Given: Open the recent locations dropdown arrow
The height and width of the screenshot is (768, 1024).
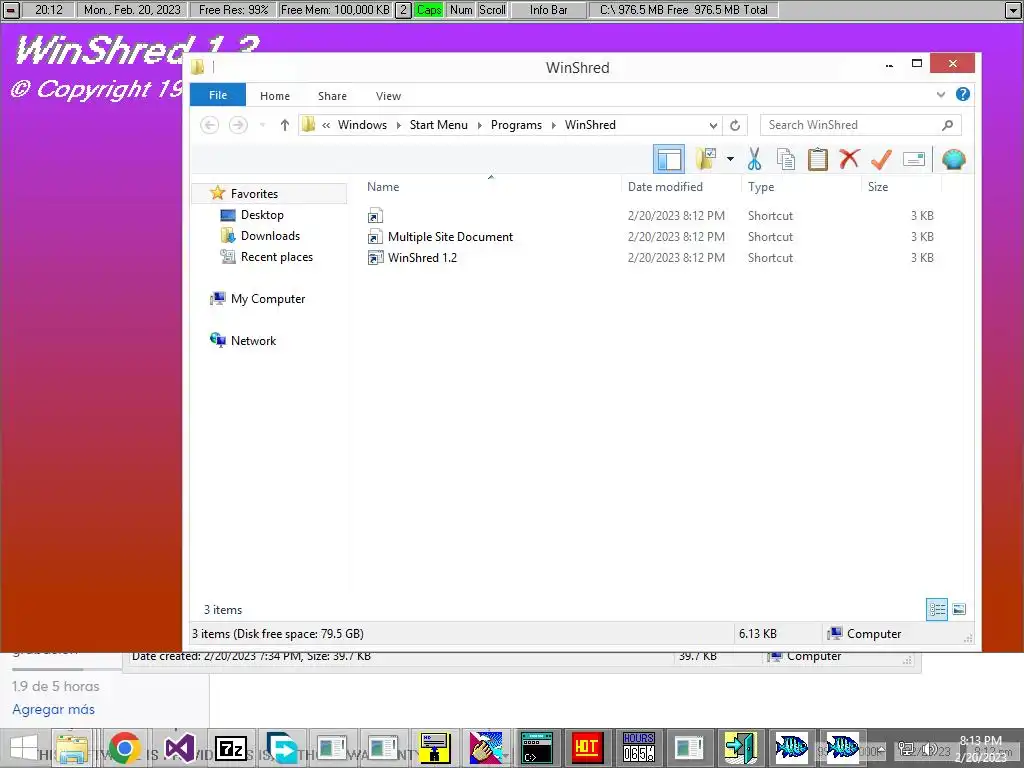Looking at the screenshot, I should 263,125.
